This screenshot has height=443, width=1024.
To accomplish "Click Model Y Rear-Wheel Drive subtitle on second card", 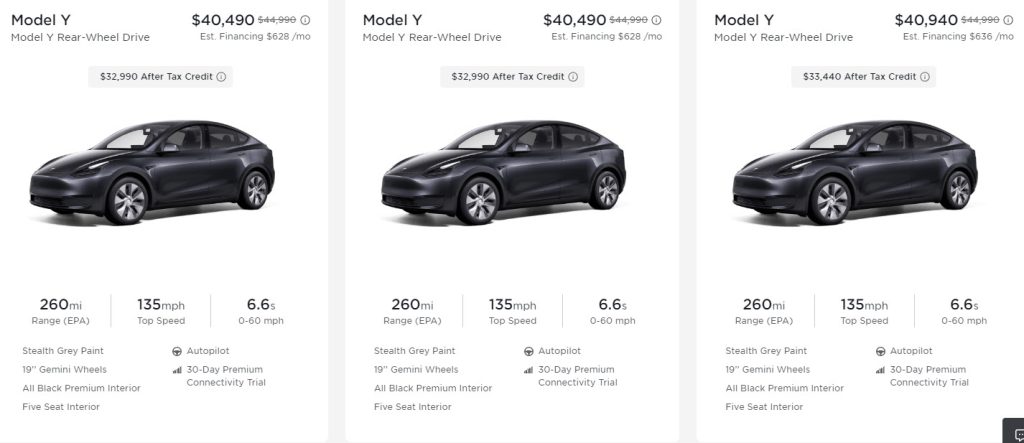I will [x=432, y=38].
